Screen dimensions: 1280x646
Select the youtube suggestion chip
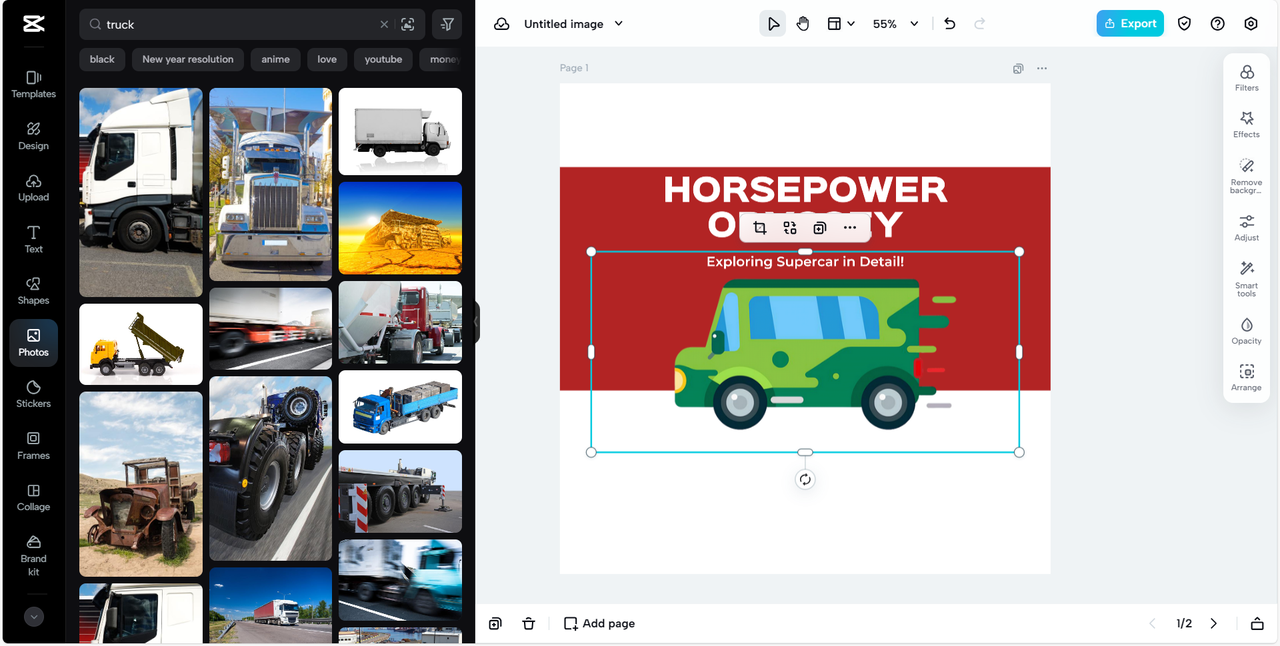coord(383,59)
